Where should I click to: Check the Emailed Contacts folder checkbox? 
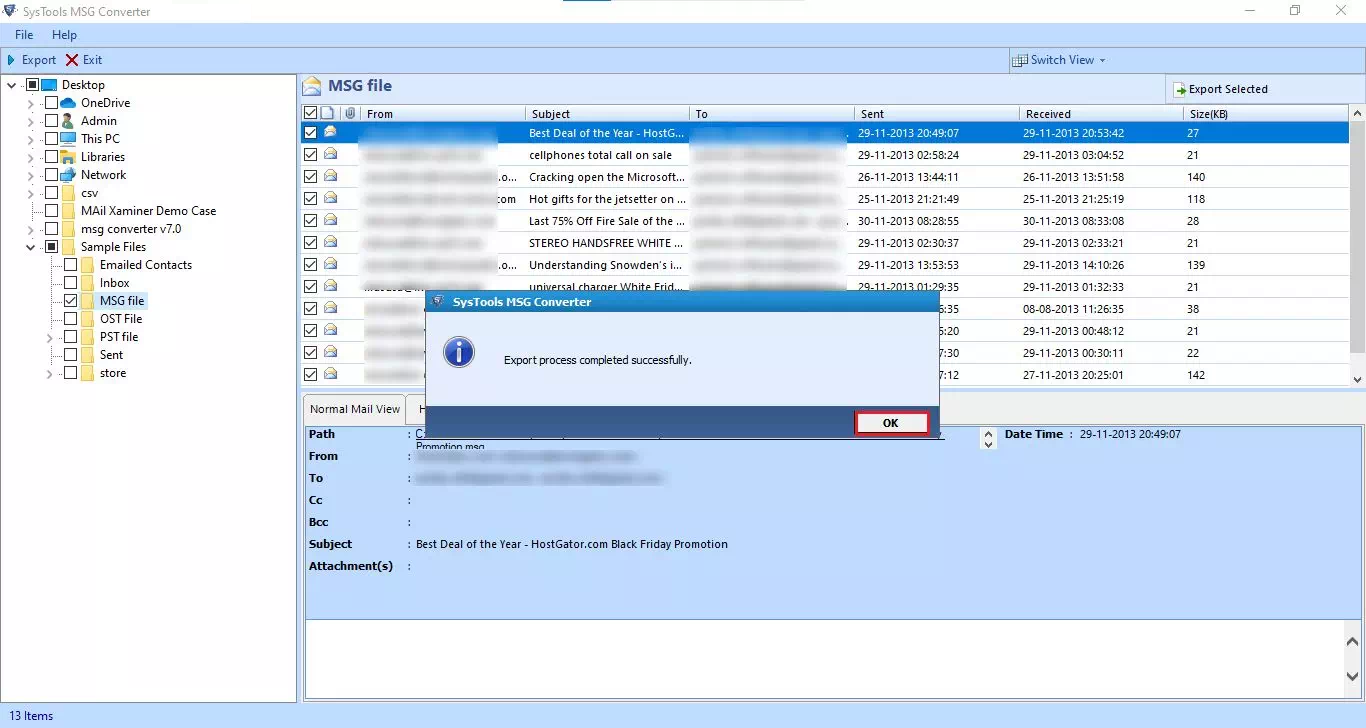pyautogui.click(x=70, y=265)
